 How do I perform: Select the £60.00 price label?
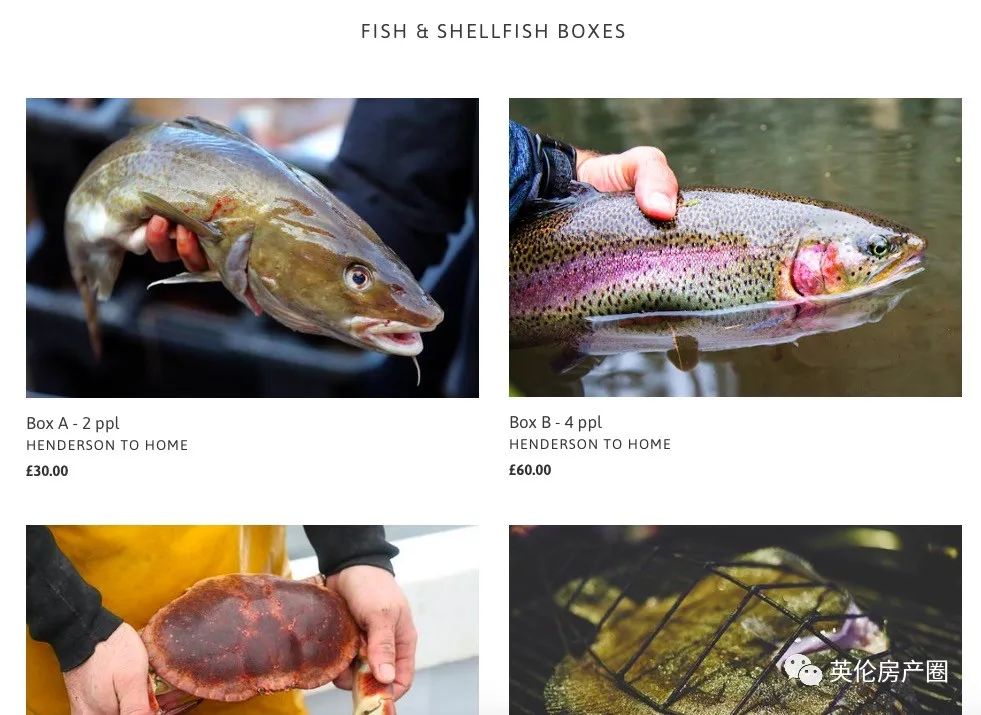[x=530, y=470]
